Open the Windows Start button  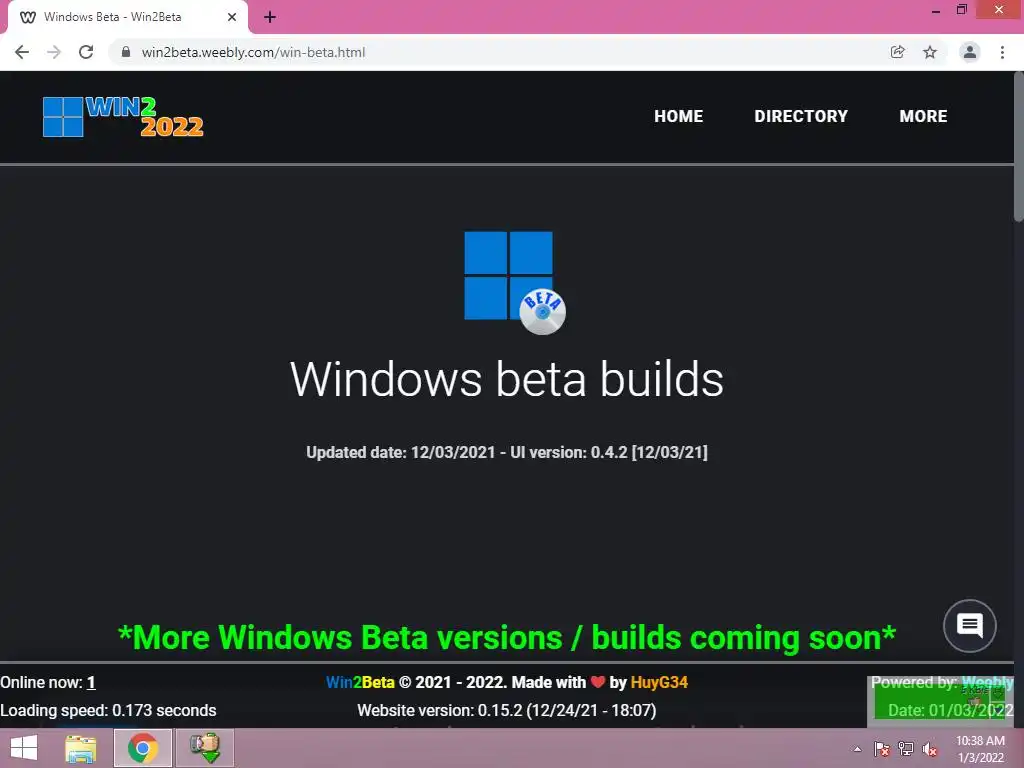(24, 748)
